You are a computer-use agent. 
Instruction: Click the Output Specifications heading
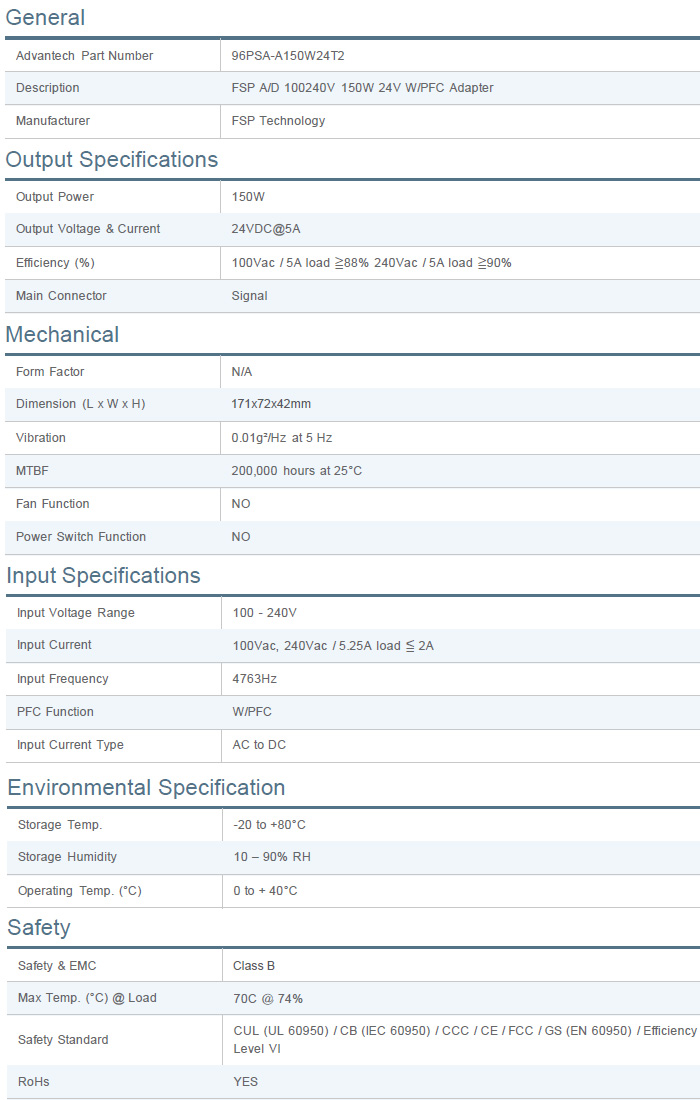click(x=111, y=160)
